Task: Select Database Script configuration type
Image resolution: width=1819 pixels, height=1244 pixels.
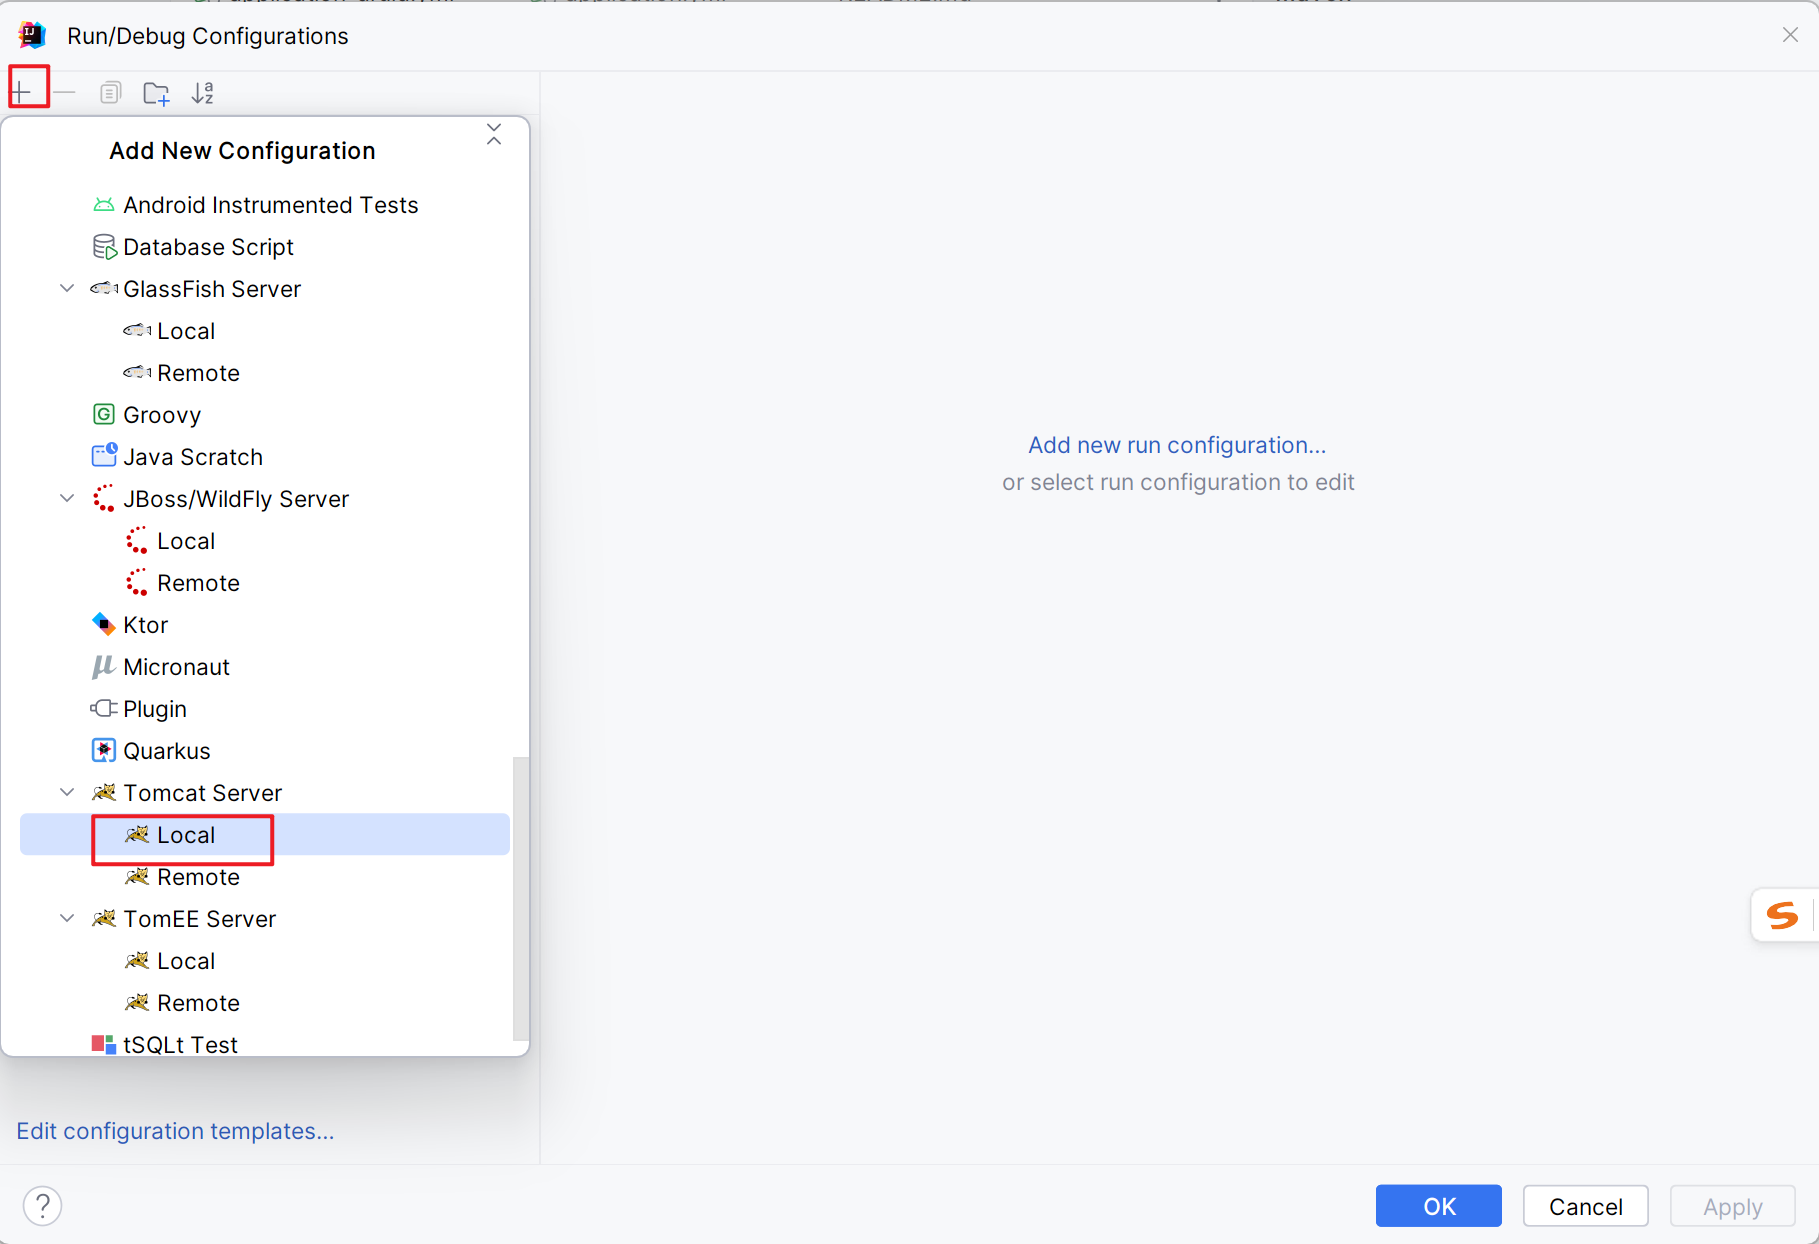Action: [265, 247]
